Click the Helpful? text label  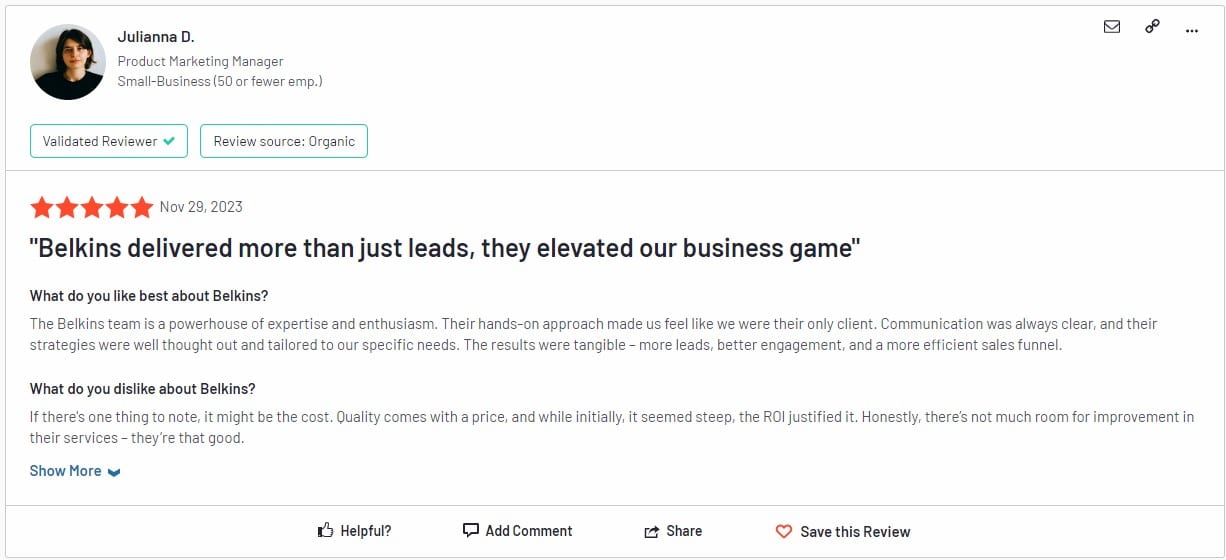pos(366,531)
